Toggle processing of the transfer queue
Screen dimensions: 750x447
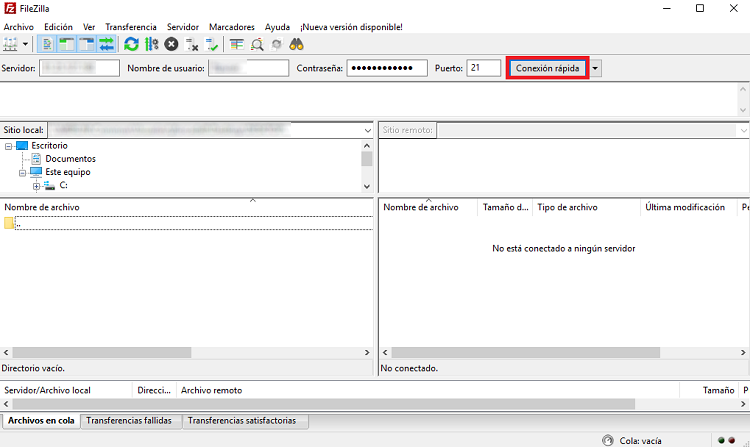(151, 44)
